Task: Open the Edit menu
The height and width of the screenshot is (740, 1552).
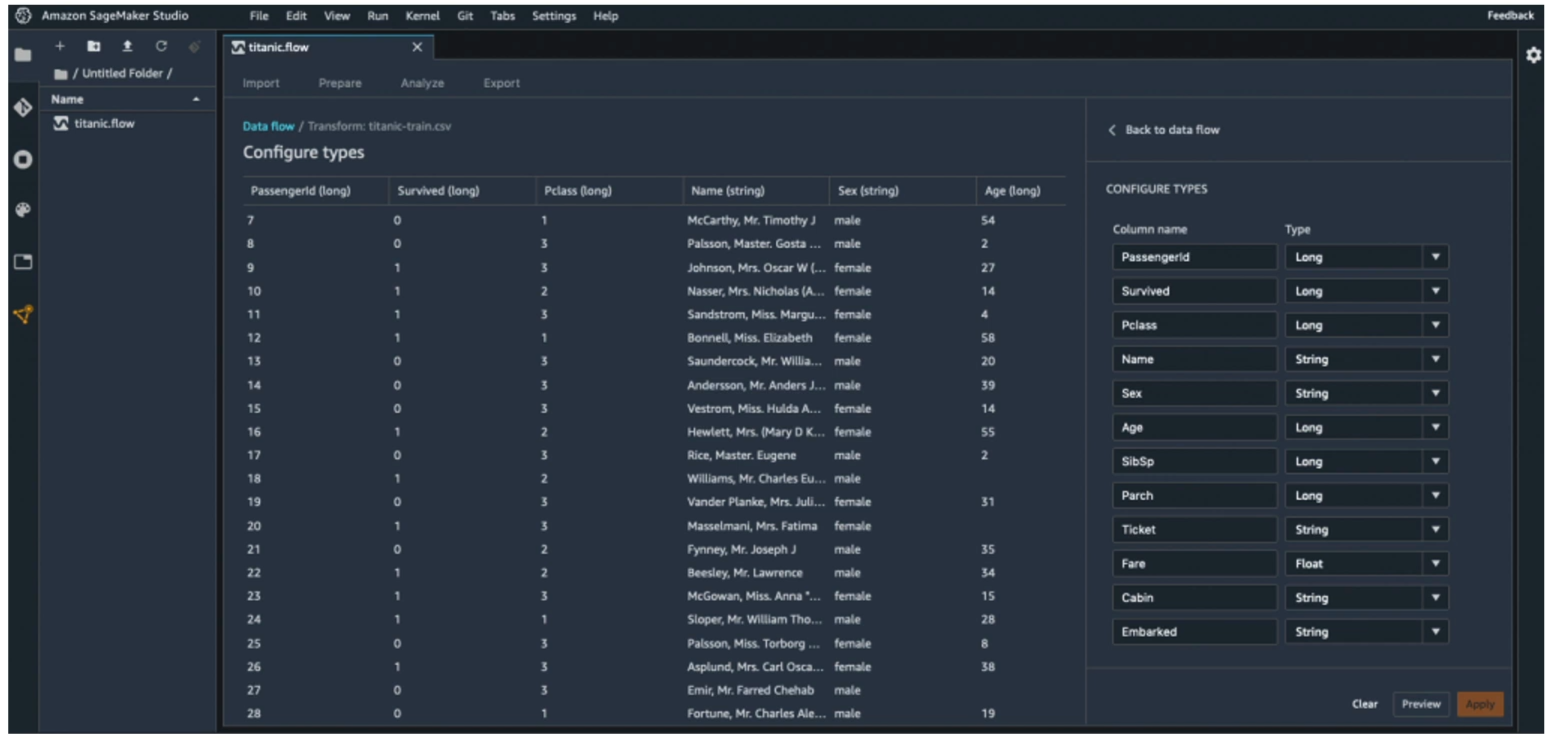Action: [x=296, y=16]
